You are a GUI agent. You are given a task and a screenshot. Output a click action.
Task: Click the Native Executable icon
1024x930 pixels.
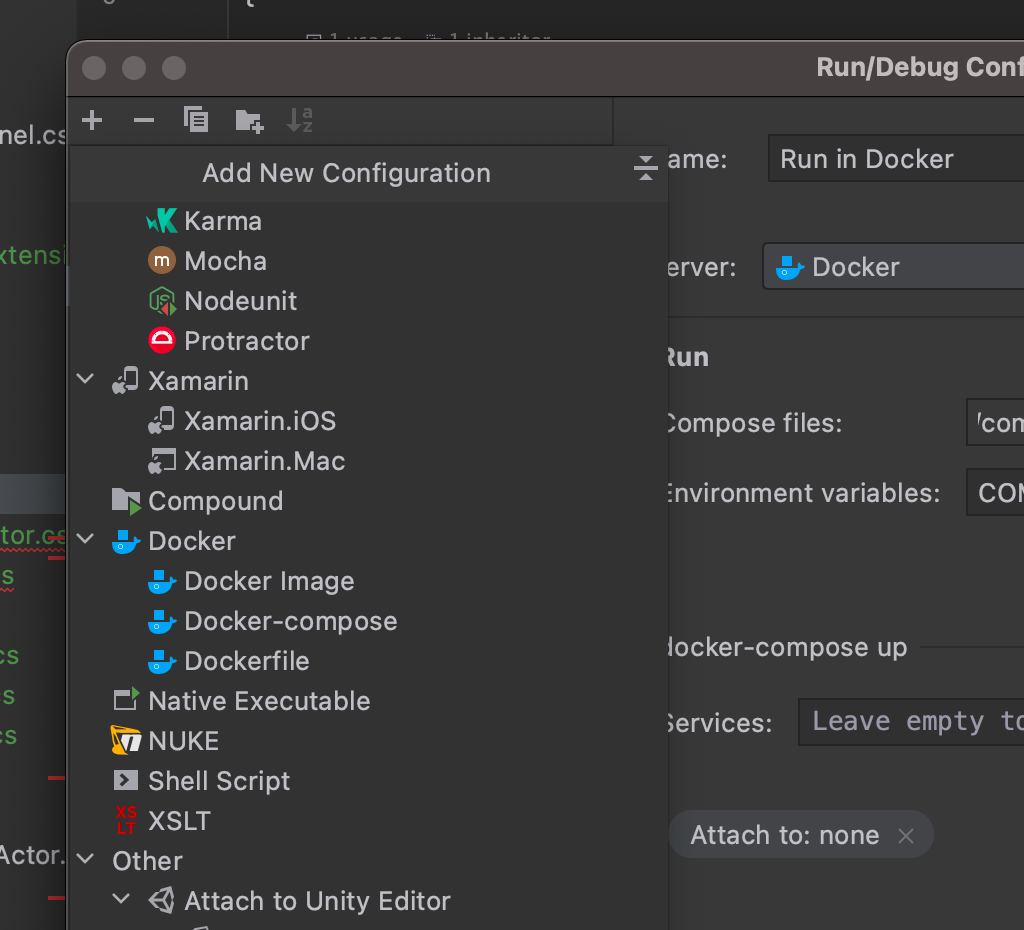126,699
